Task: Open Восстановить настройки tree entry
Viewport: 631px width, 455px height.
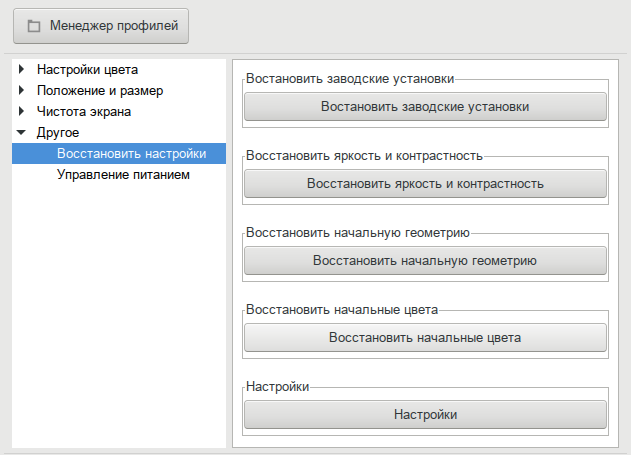Action: point(119,153)
